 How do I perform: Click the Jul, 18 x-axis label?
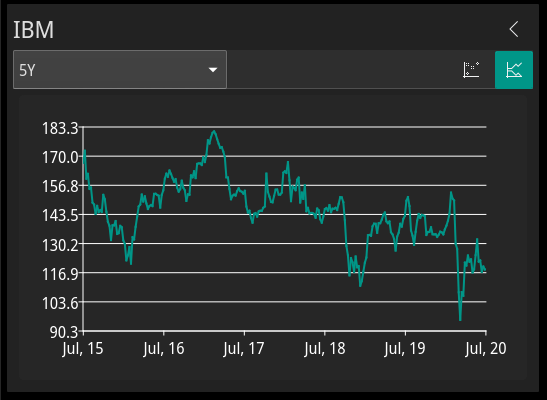click(x=325, y=349)
